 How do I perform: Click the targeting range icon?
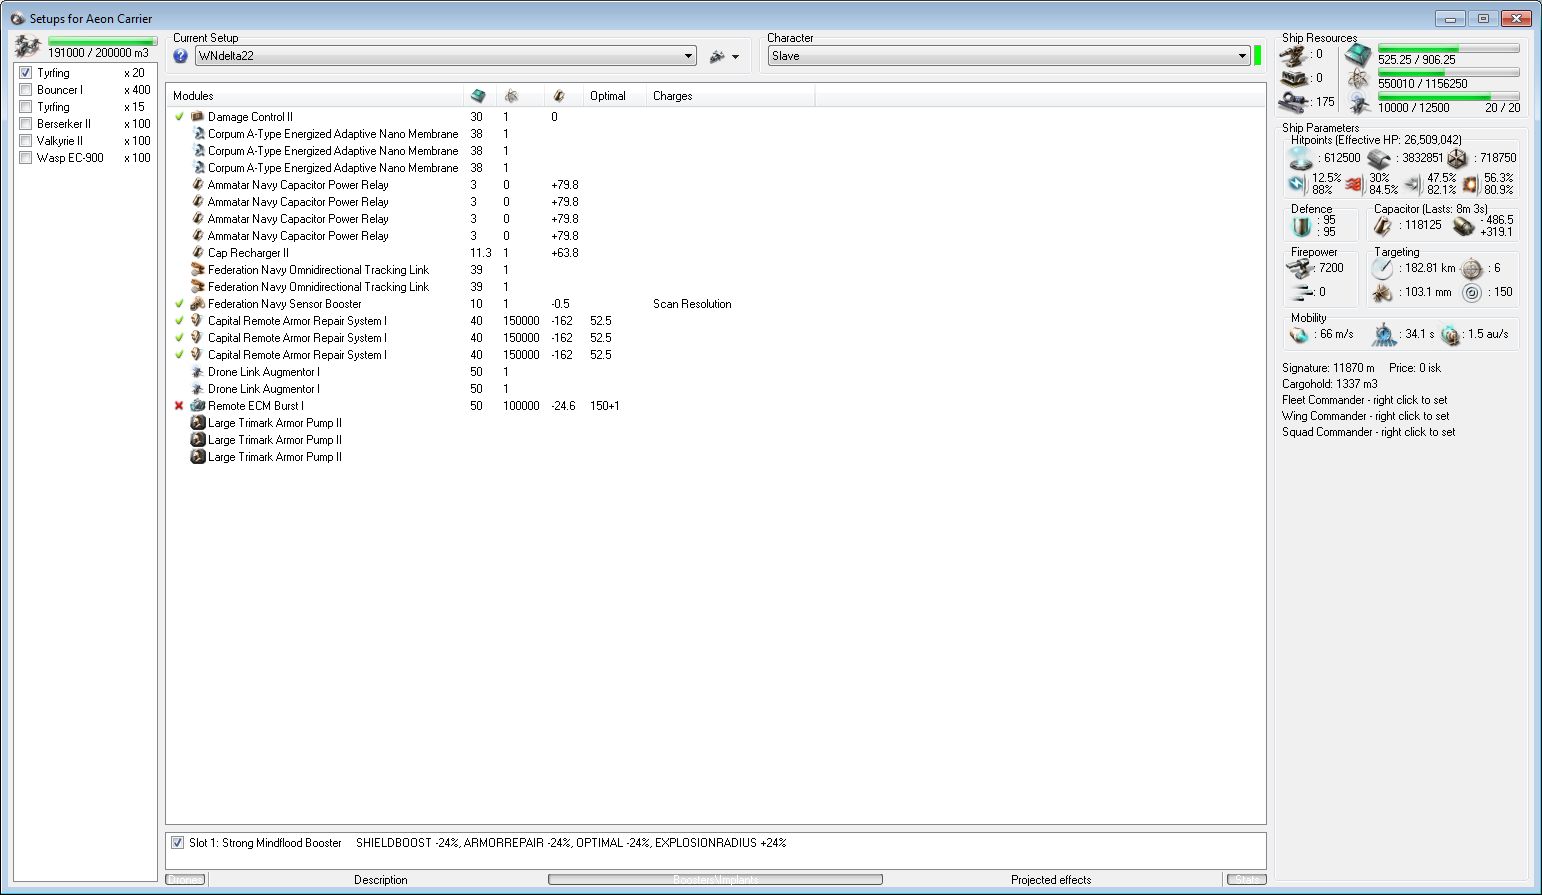click(x=1382, y=268)
